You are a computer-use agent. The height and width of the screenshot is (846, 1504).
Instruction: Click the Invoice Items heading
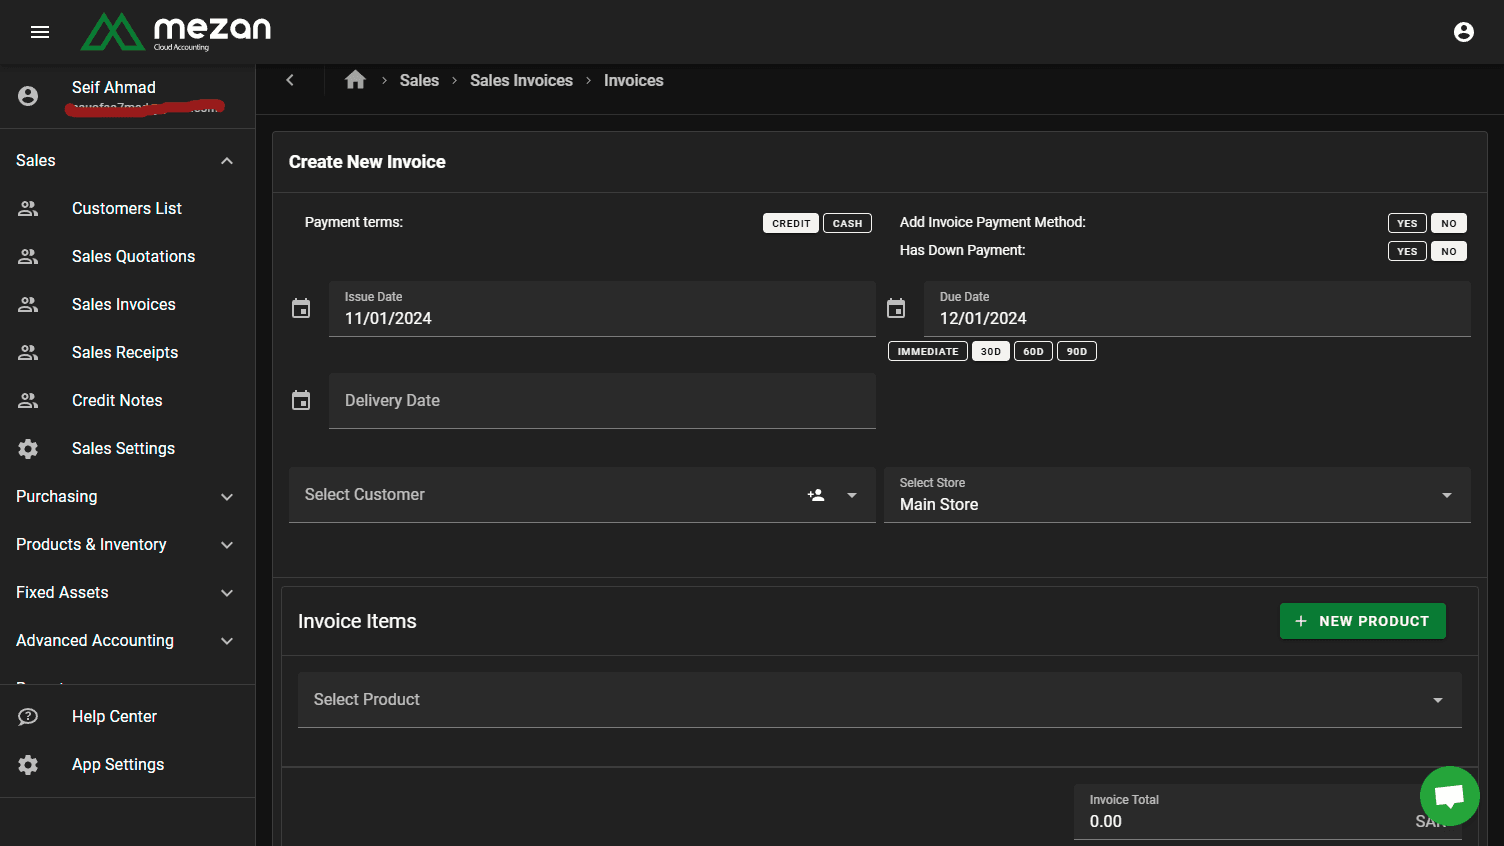[357, 621]
